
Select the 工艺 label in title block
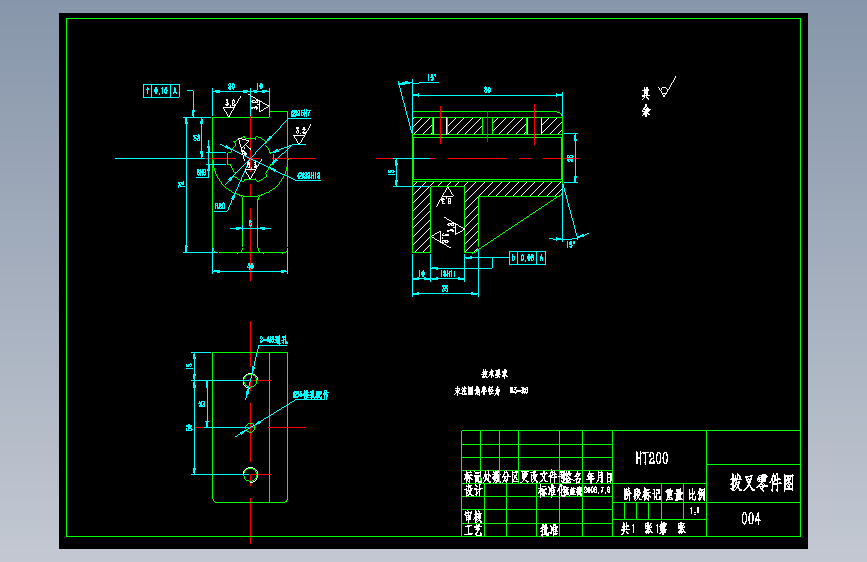473,530
